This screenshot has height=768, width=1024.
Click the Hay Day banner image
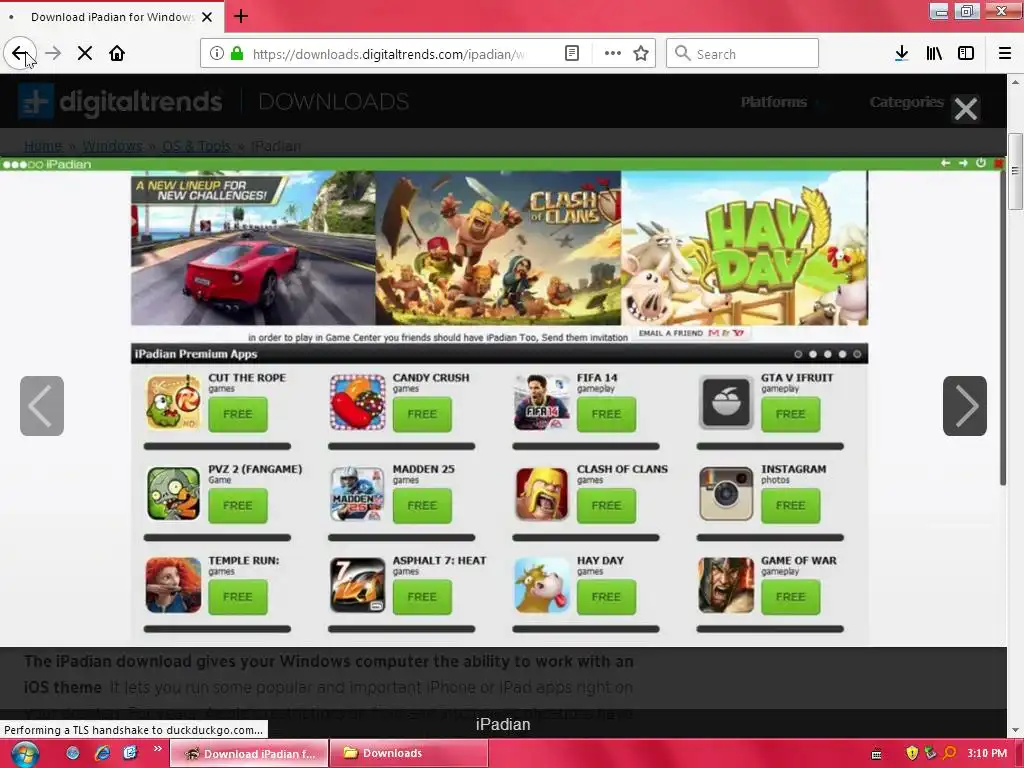coord(744,248)
